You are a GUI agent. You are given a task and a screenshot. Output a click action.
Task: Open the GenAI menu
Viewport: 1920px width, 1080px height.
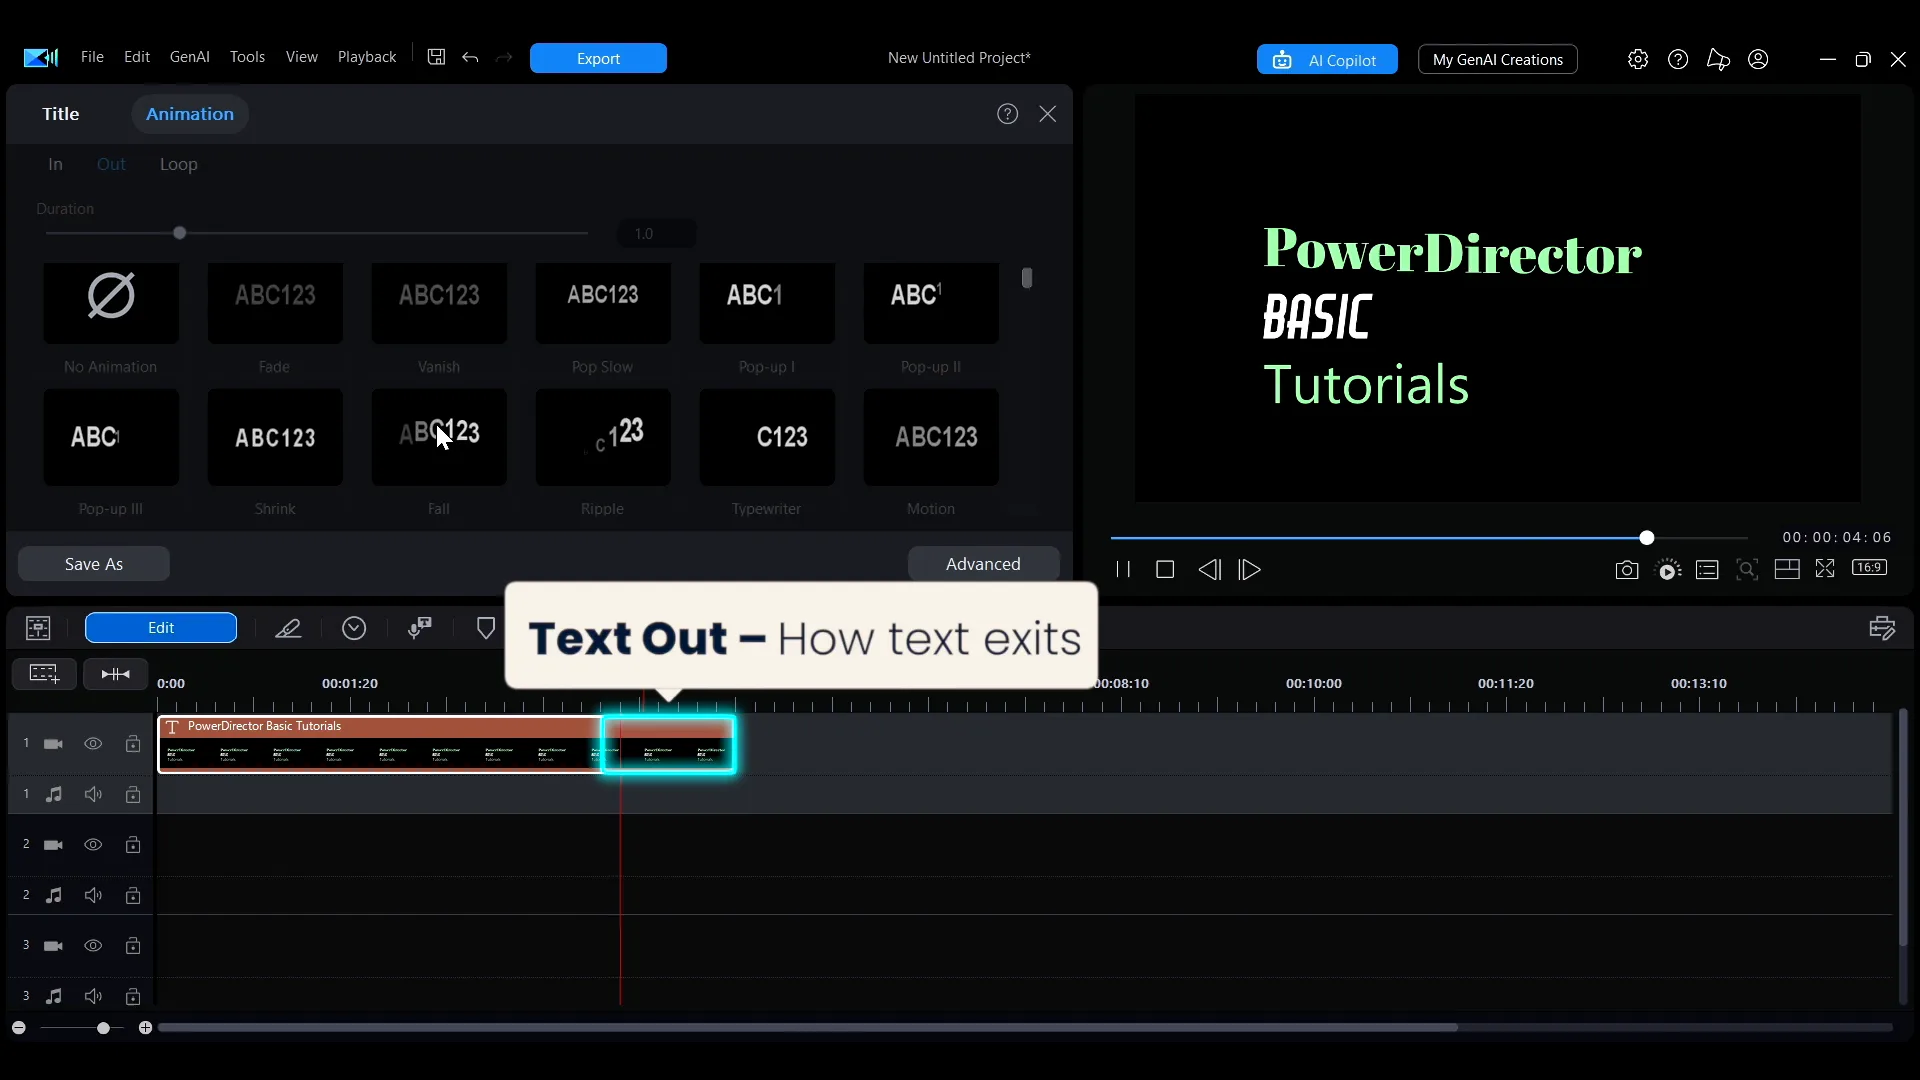pyautogui.click(x=190, y=57)
